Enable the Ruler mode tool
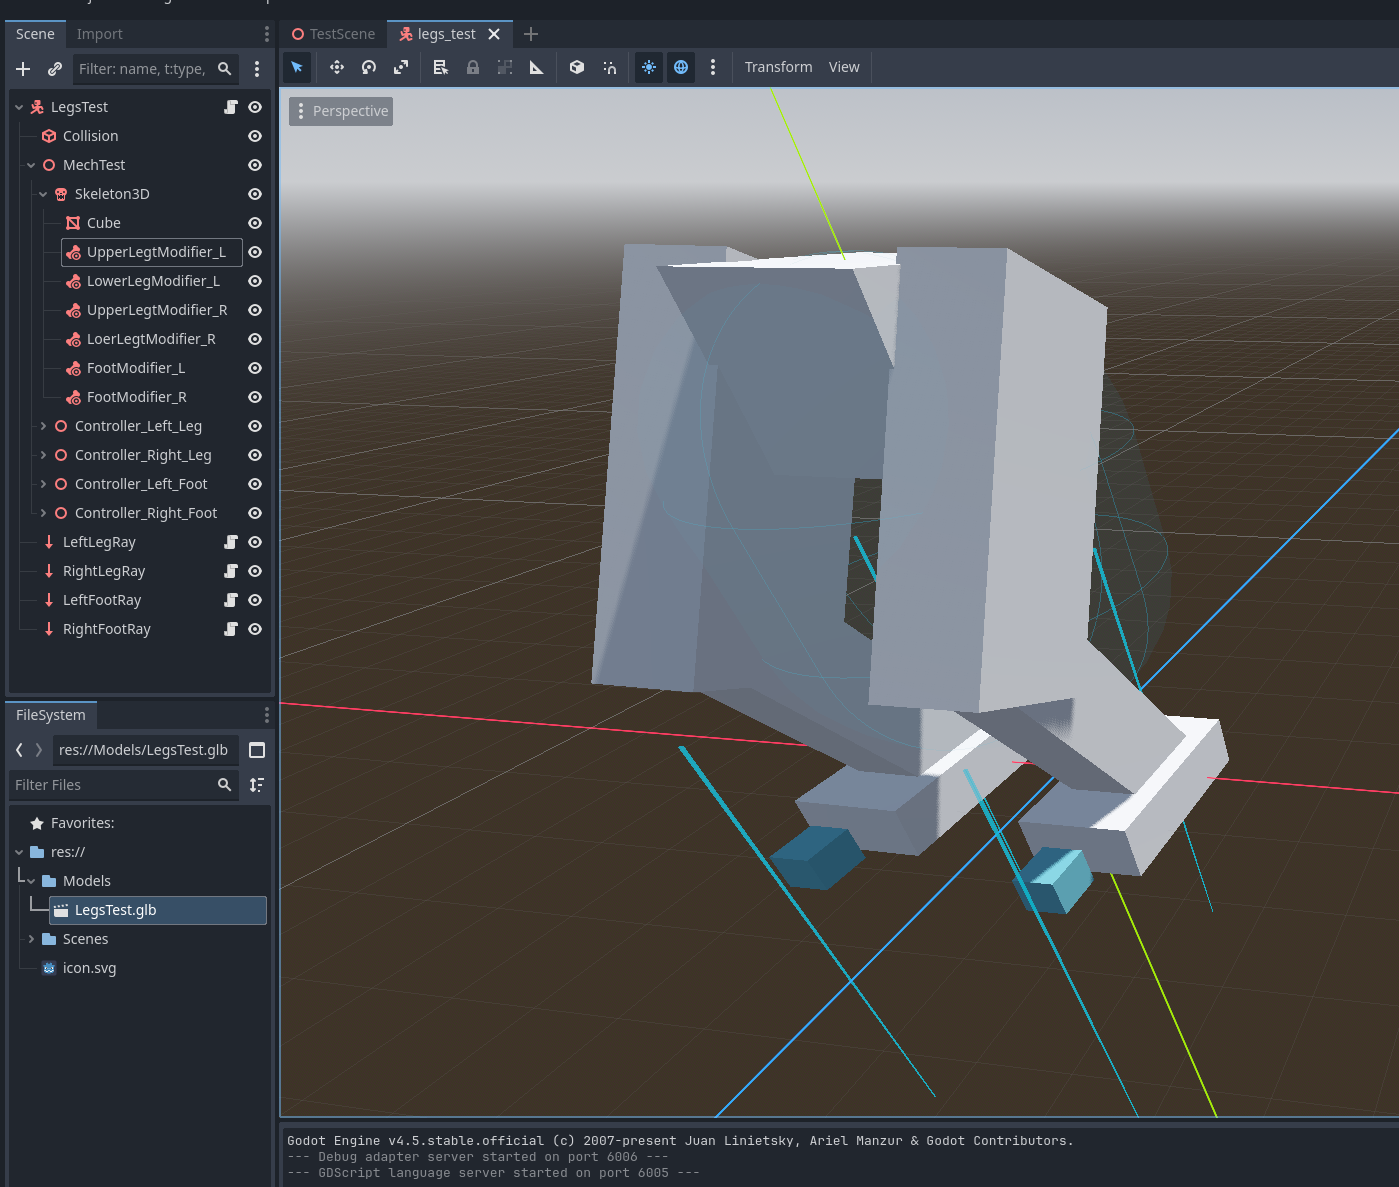The image size is (1399, 1187). click(537, 67)
